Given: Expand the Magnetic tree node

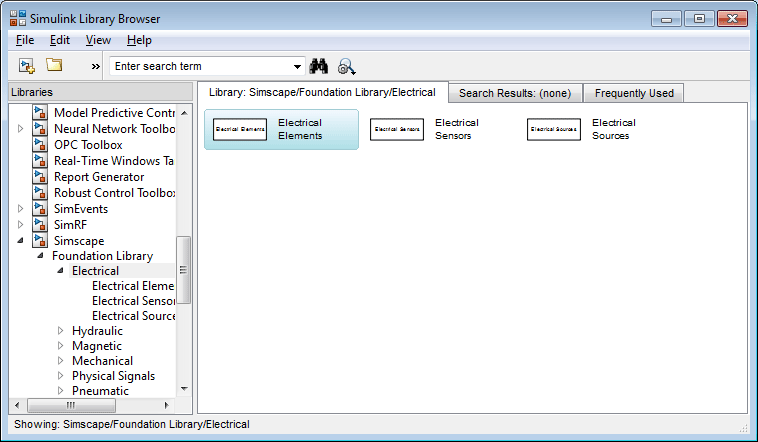Looking at the screenshot, I should 60,346.
